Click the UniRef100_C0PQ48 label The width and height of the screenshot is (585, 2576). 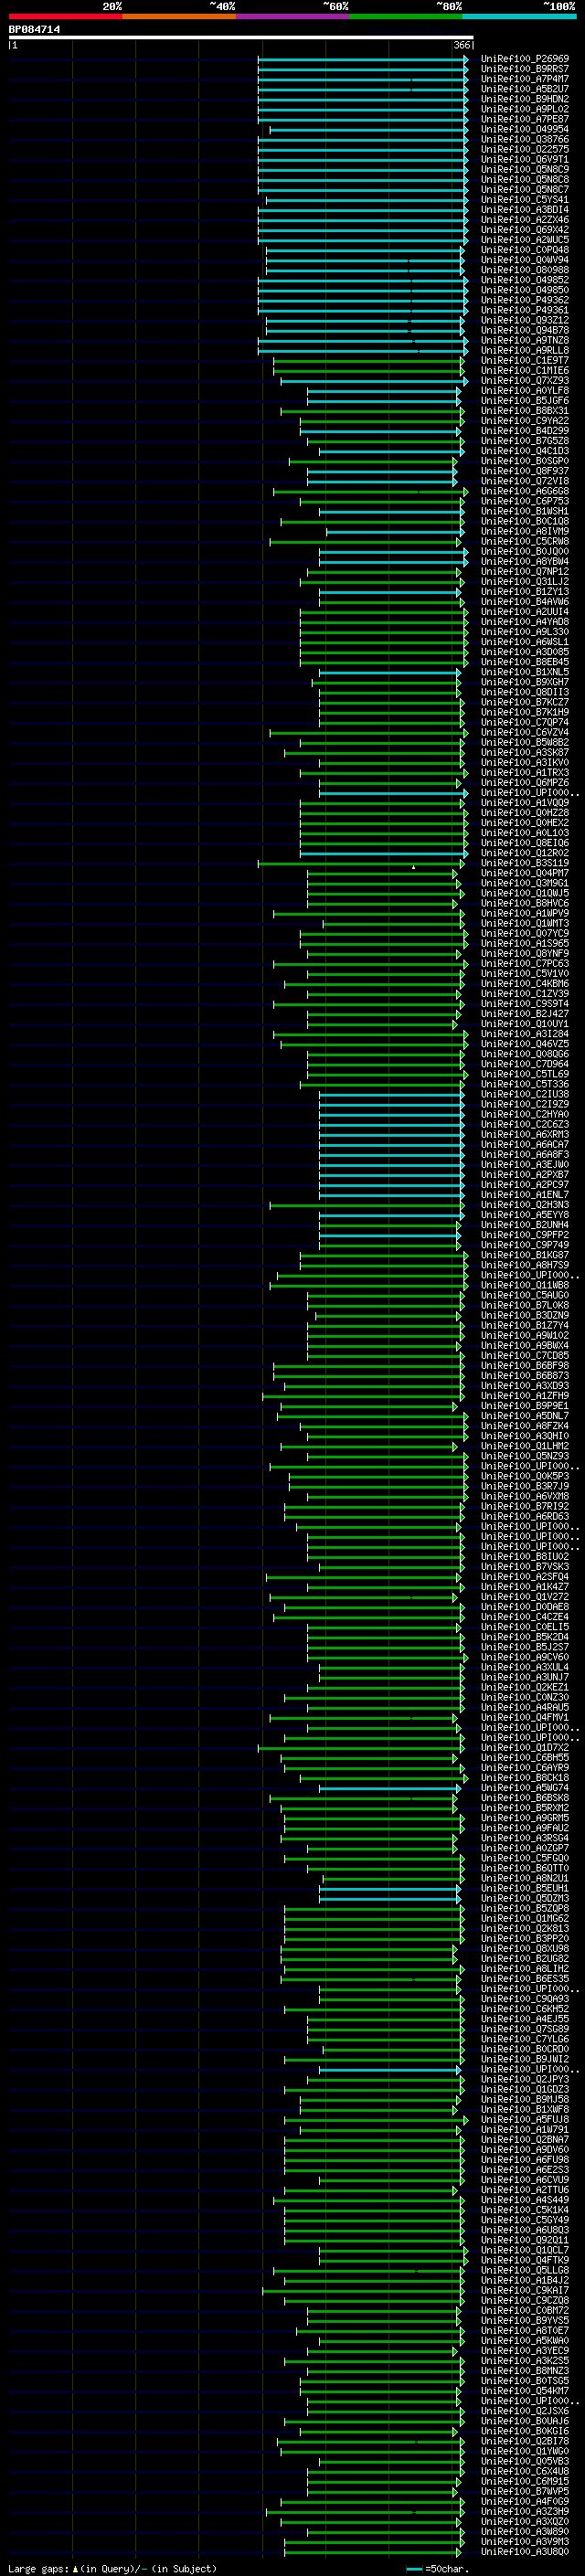tap(525, 250)
